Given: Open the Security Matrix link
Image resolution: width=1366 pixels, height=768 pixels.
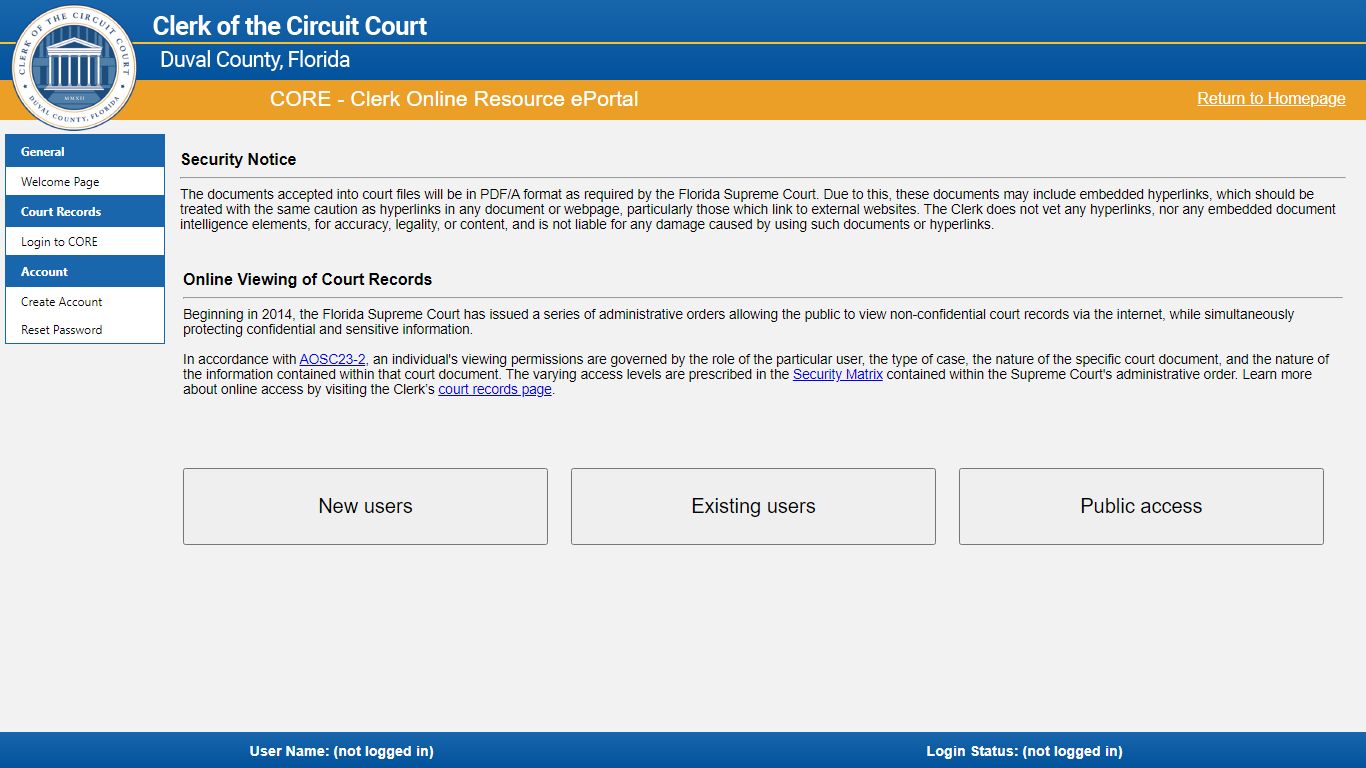Looking at the screenshot, I should pyautogui.click(x=838, y=374).
